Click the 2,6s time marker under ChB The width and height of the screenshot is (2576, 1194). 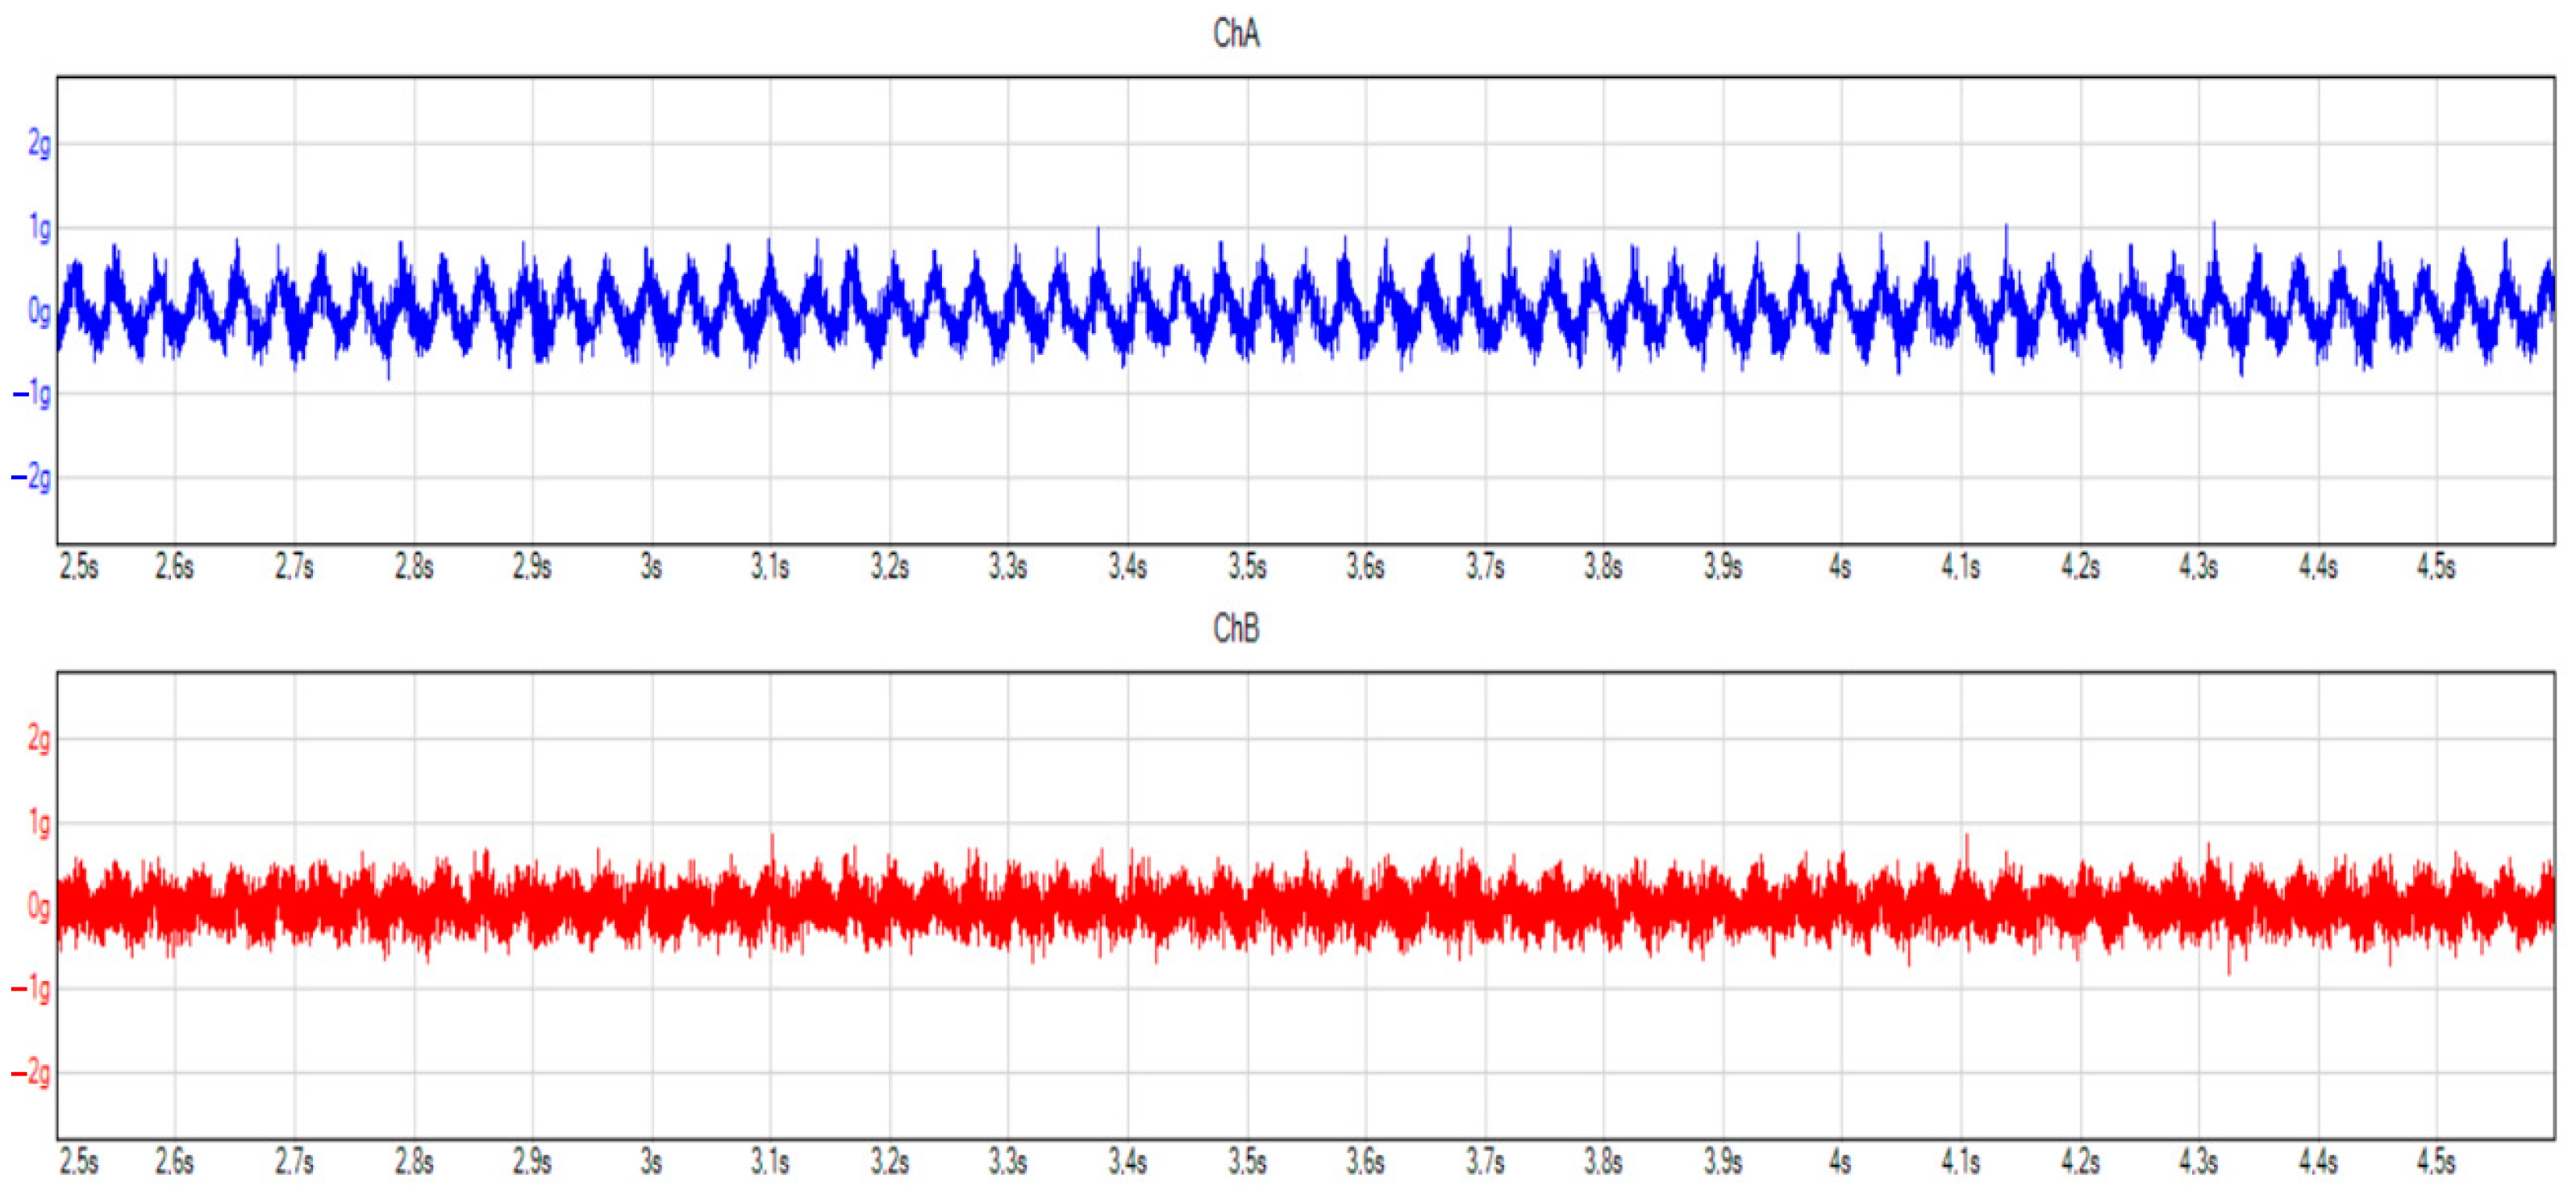click(x=174, y=1163)
